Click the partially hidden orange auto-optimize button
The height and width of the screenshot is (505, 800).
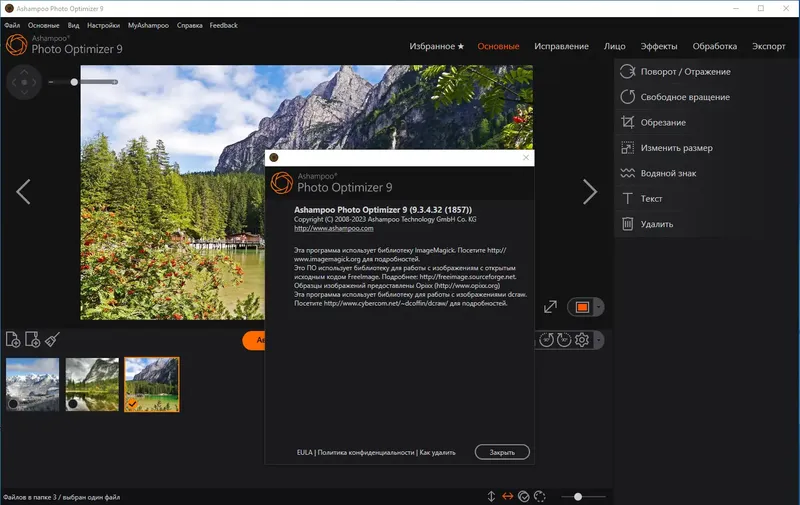click(254, 340)
